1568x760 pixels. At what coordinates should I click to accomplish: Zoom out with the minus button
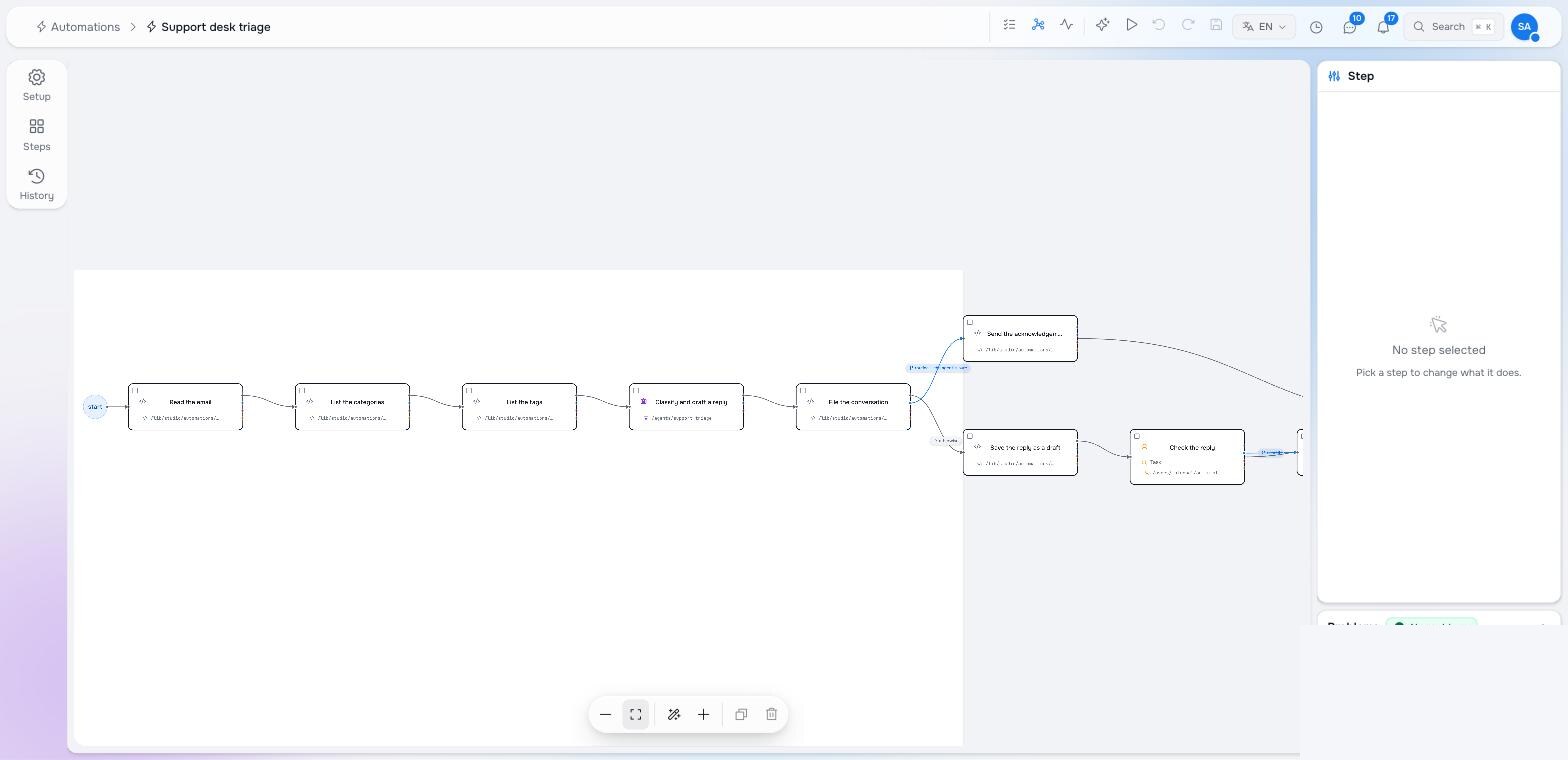pos(606,714)
